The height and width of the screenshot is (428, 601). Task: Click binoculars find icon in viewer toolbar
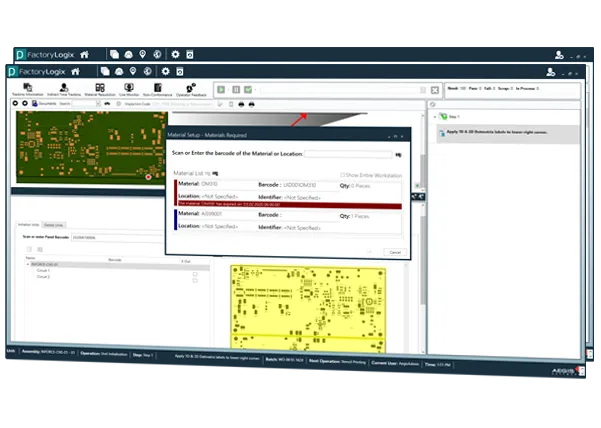pos(107,104)
